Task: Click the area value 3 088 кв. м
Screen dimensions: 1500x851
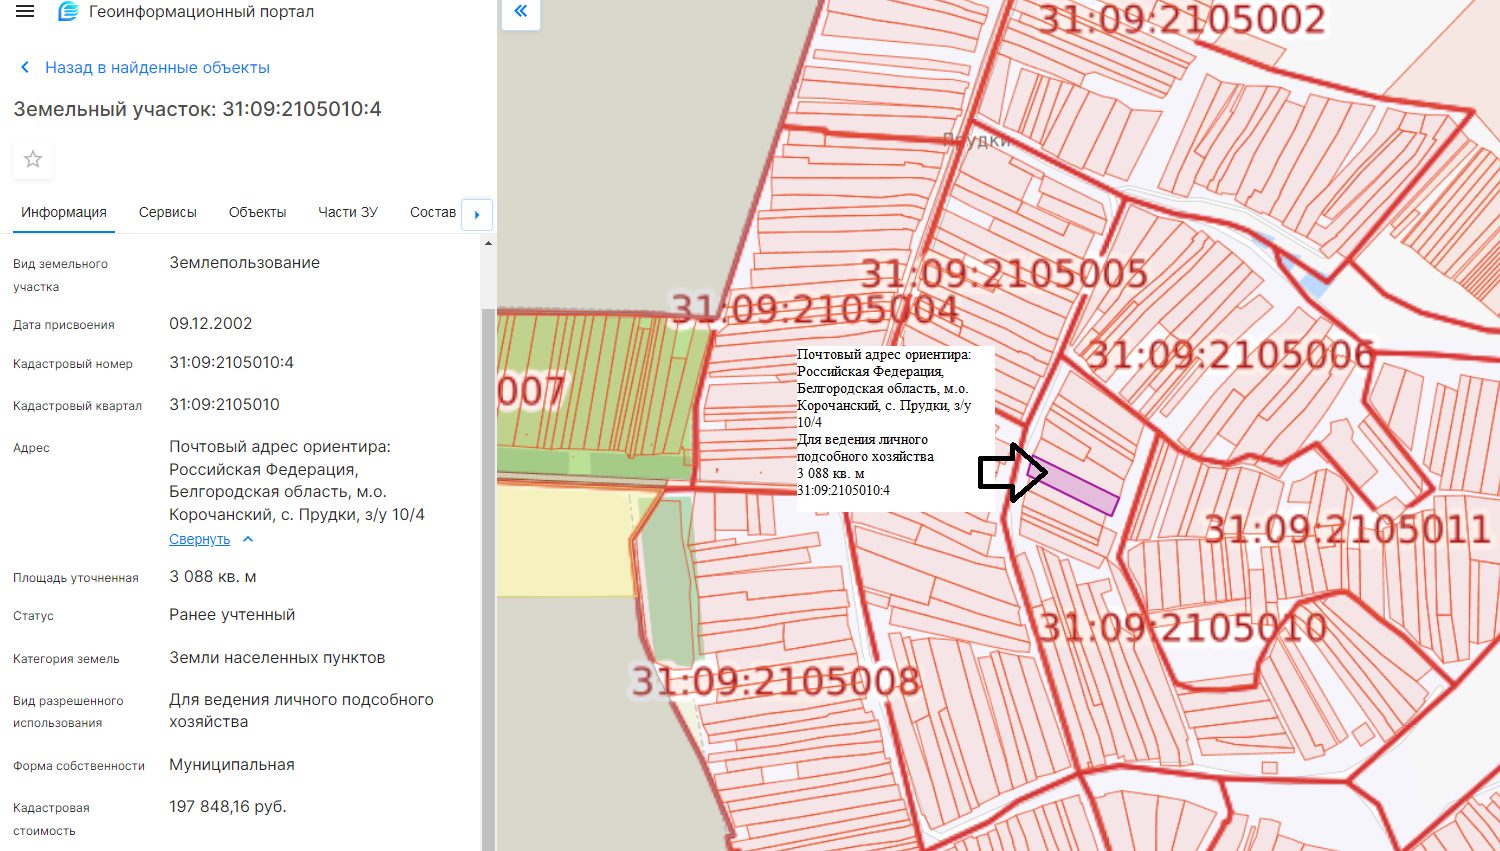Action: pyautogui.click(x=213, y=576)
